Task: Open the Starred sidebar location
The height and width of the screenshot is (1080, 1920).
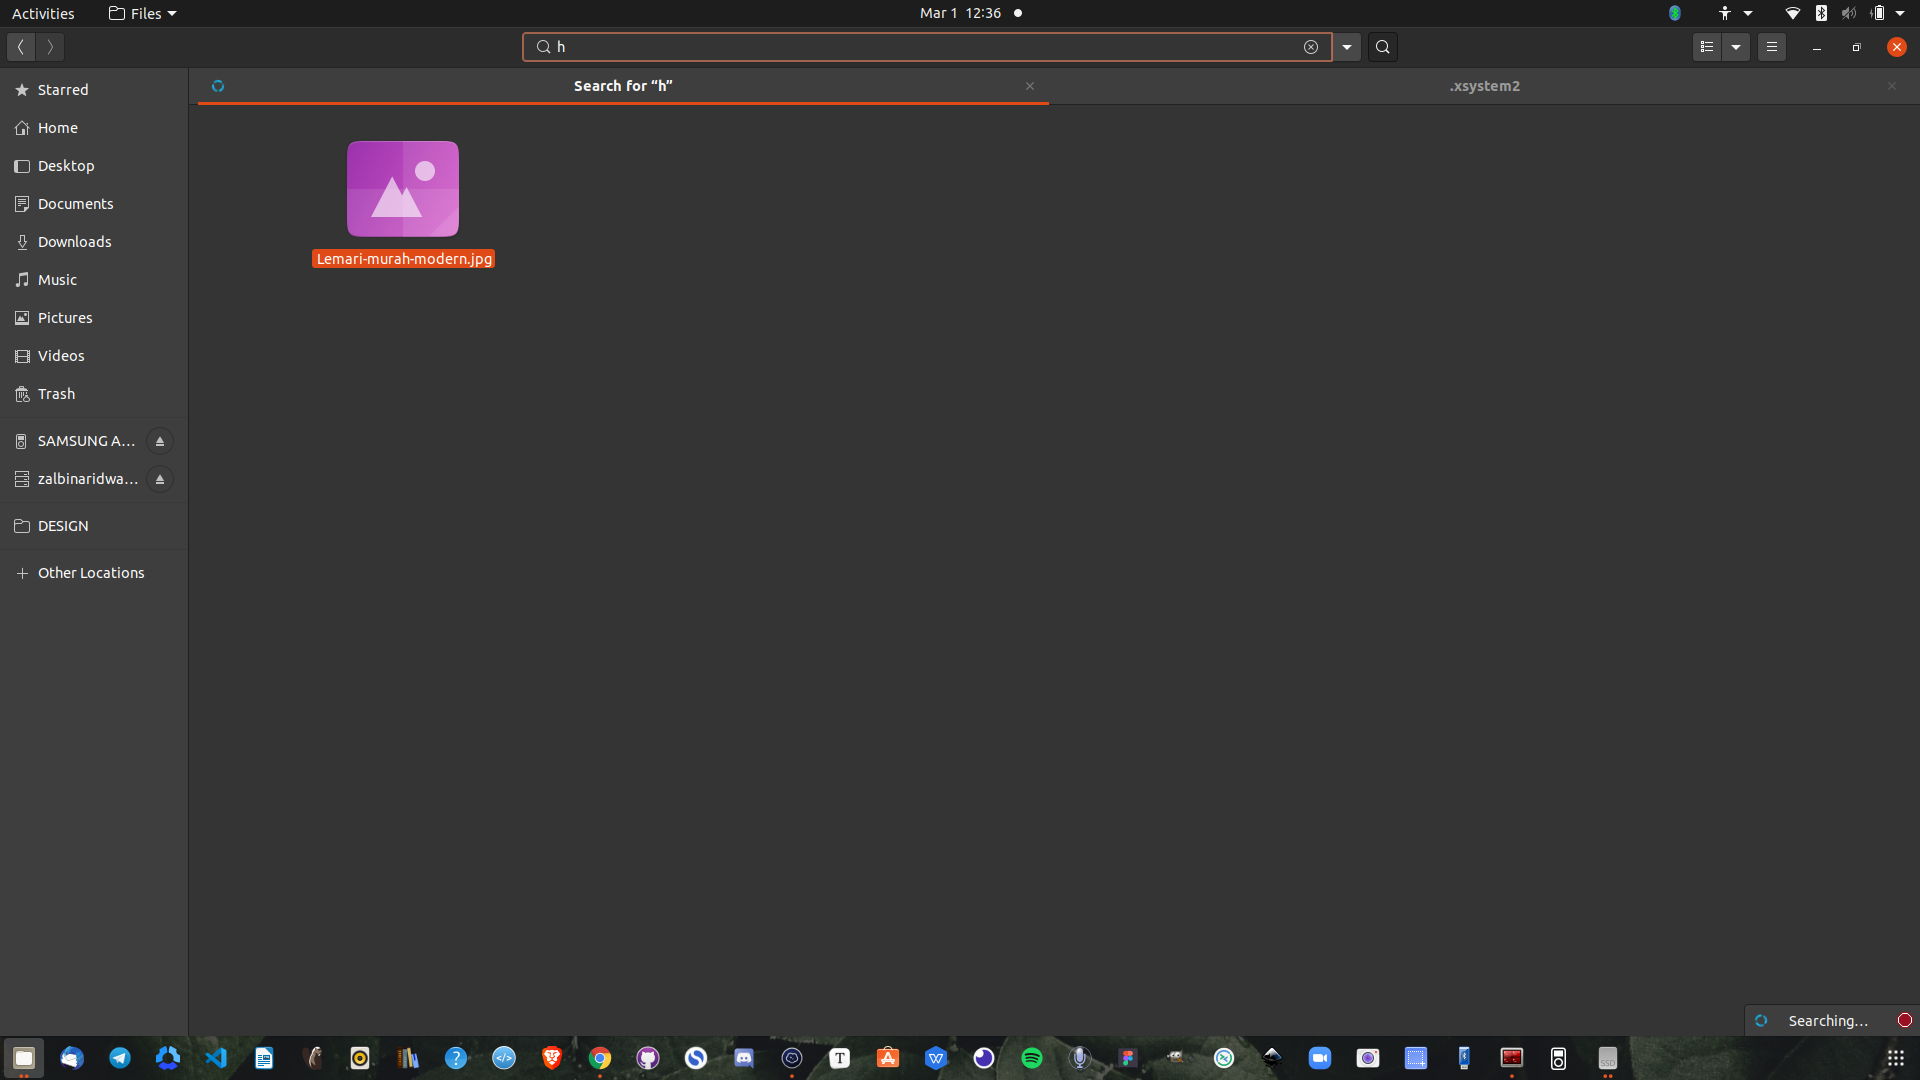Action: point(63,90)
